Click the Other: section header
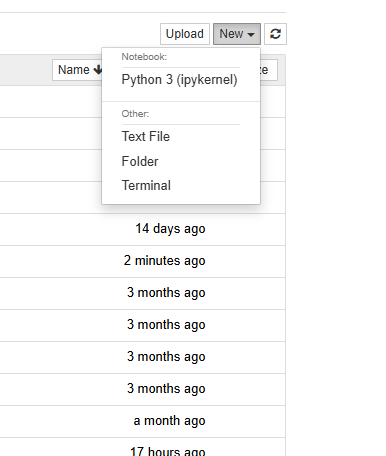This screenshot has width=386, height=456. [x=135, y=114]
